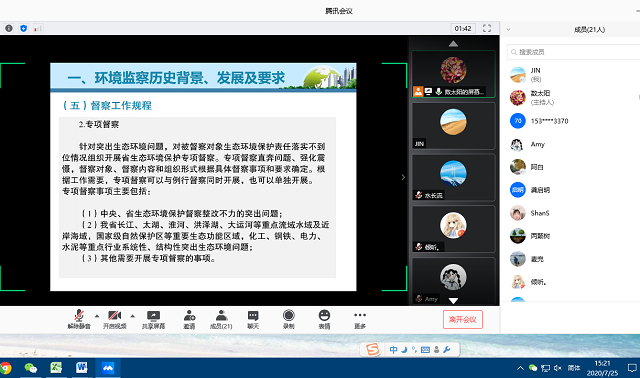Click the 01:42 meeting timer
This screenshot has width=640, height=378.
(463, 28)
